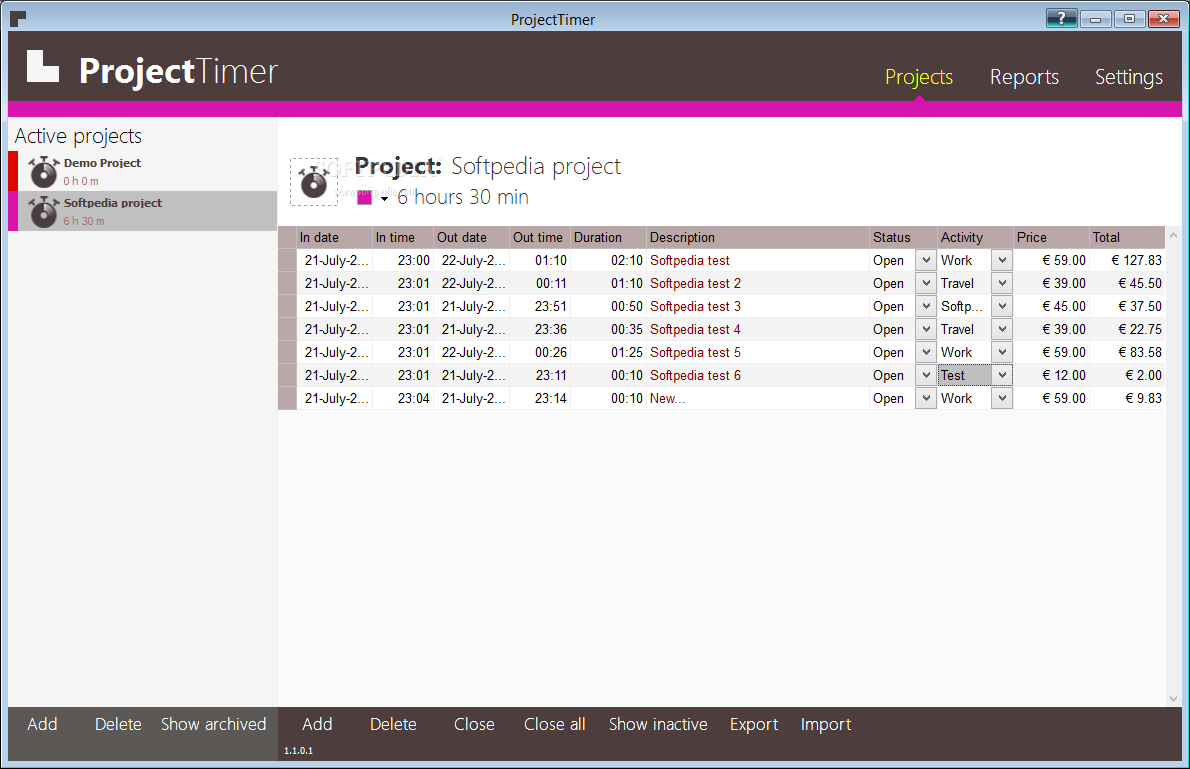Add a new project in sidebar
Viewport: 1190px width, 769px height.
42,724
